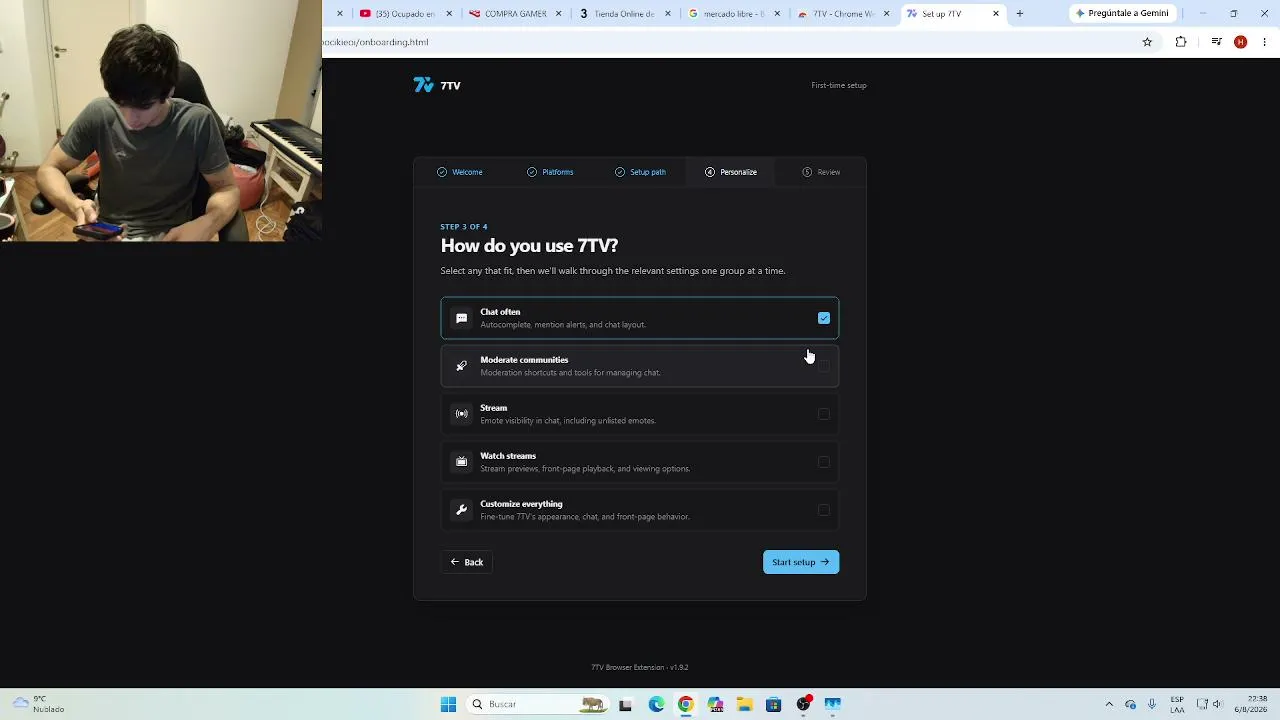Click the TV icon beside Watch streams
The height and width of the screenshot is (720, 1280).
click(x=461, y=462)
